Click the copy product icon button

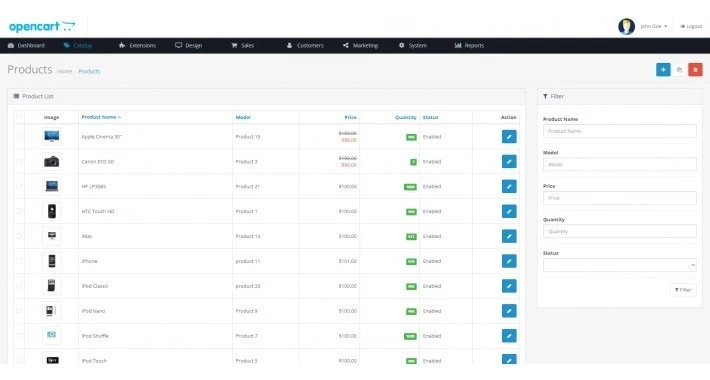point(679,70)
